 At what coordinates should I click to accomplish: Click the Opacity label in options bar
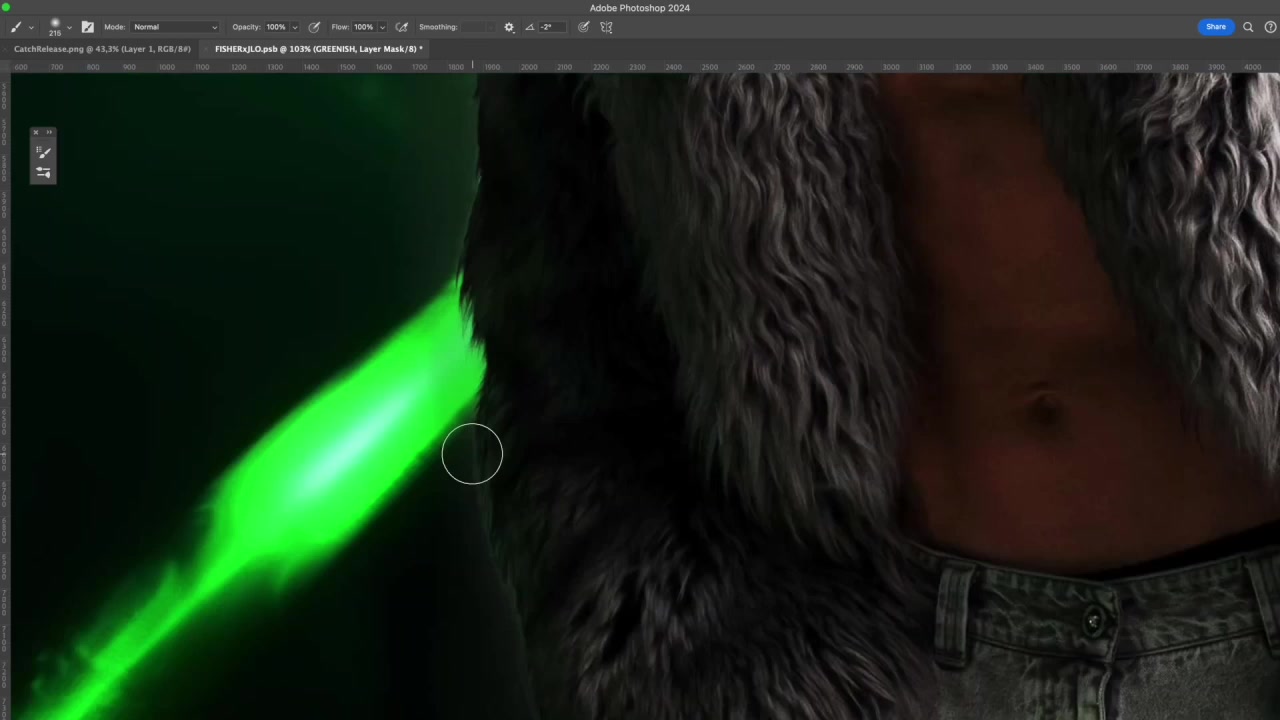click(246, 27)
